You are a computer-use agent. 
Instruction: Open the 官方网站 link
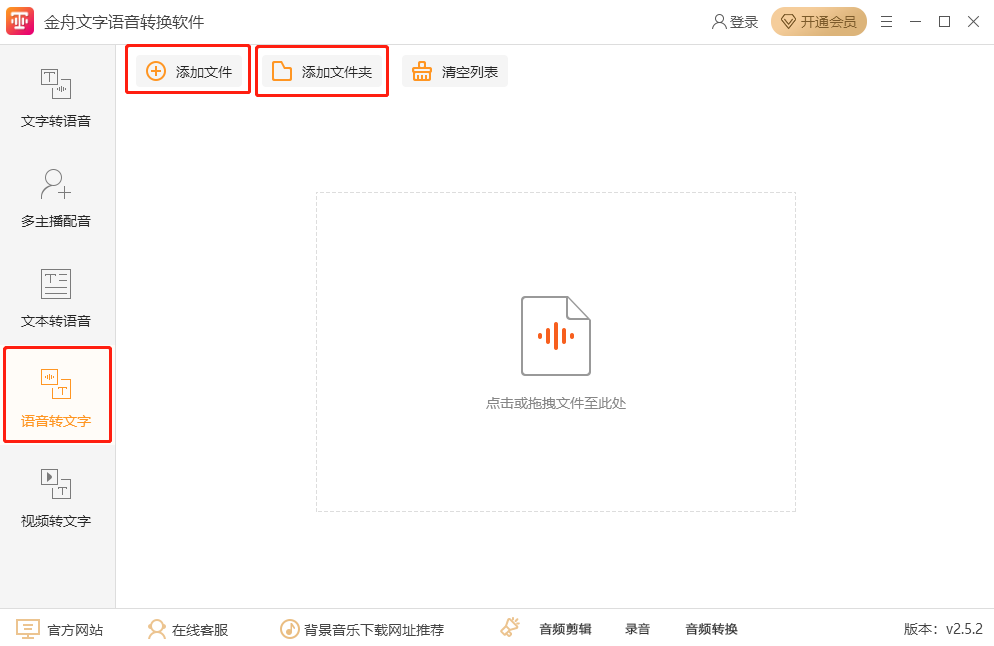coord(59,630)
